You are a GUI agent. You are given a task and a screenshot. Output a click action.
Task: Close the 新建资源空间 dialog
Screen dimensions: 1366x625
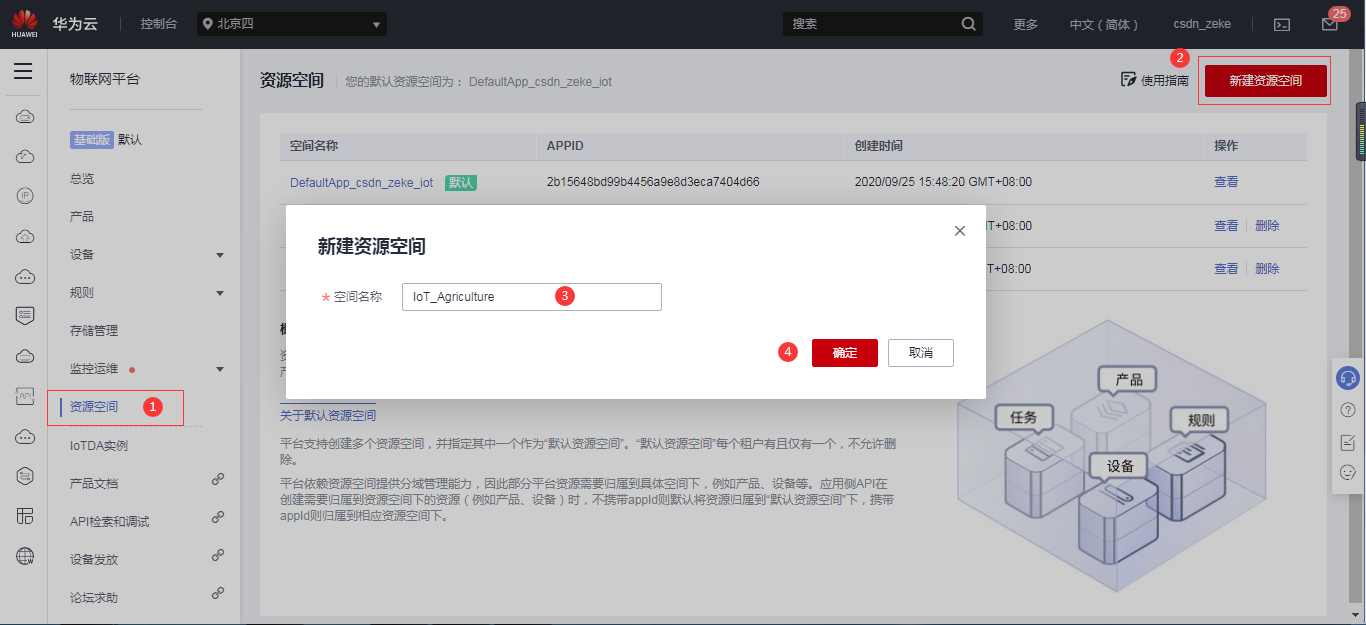click(960, 231)
